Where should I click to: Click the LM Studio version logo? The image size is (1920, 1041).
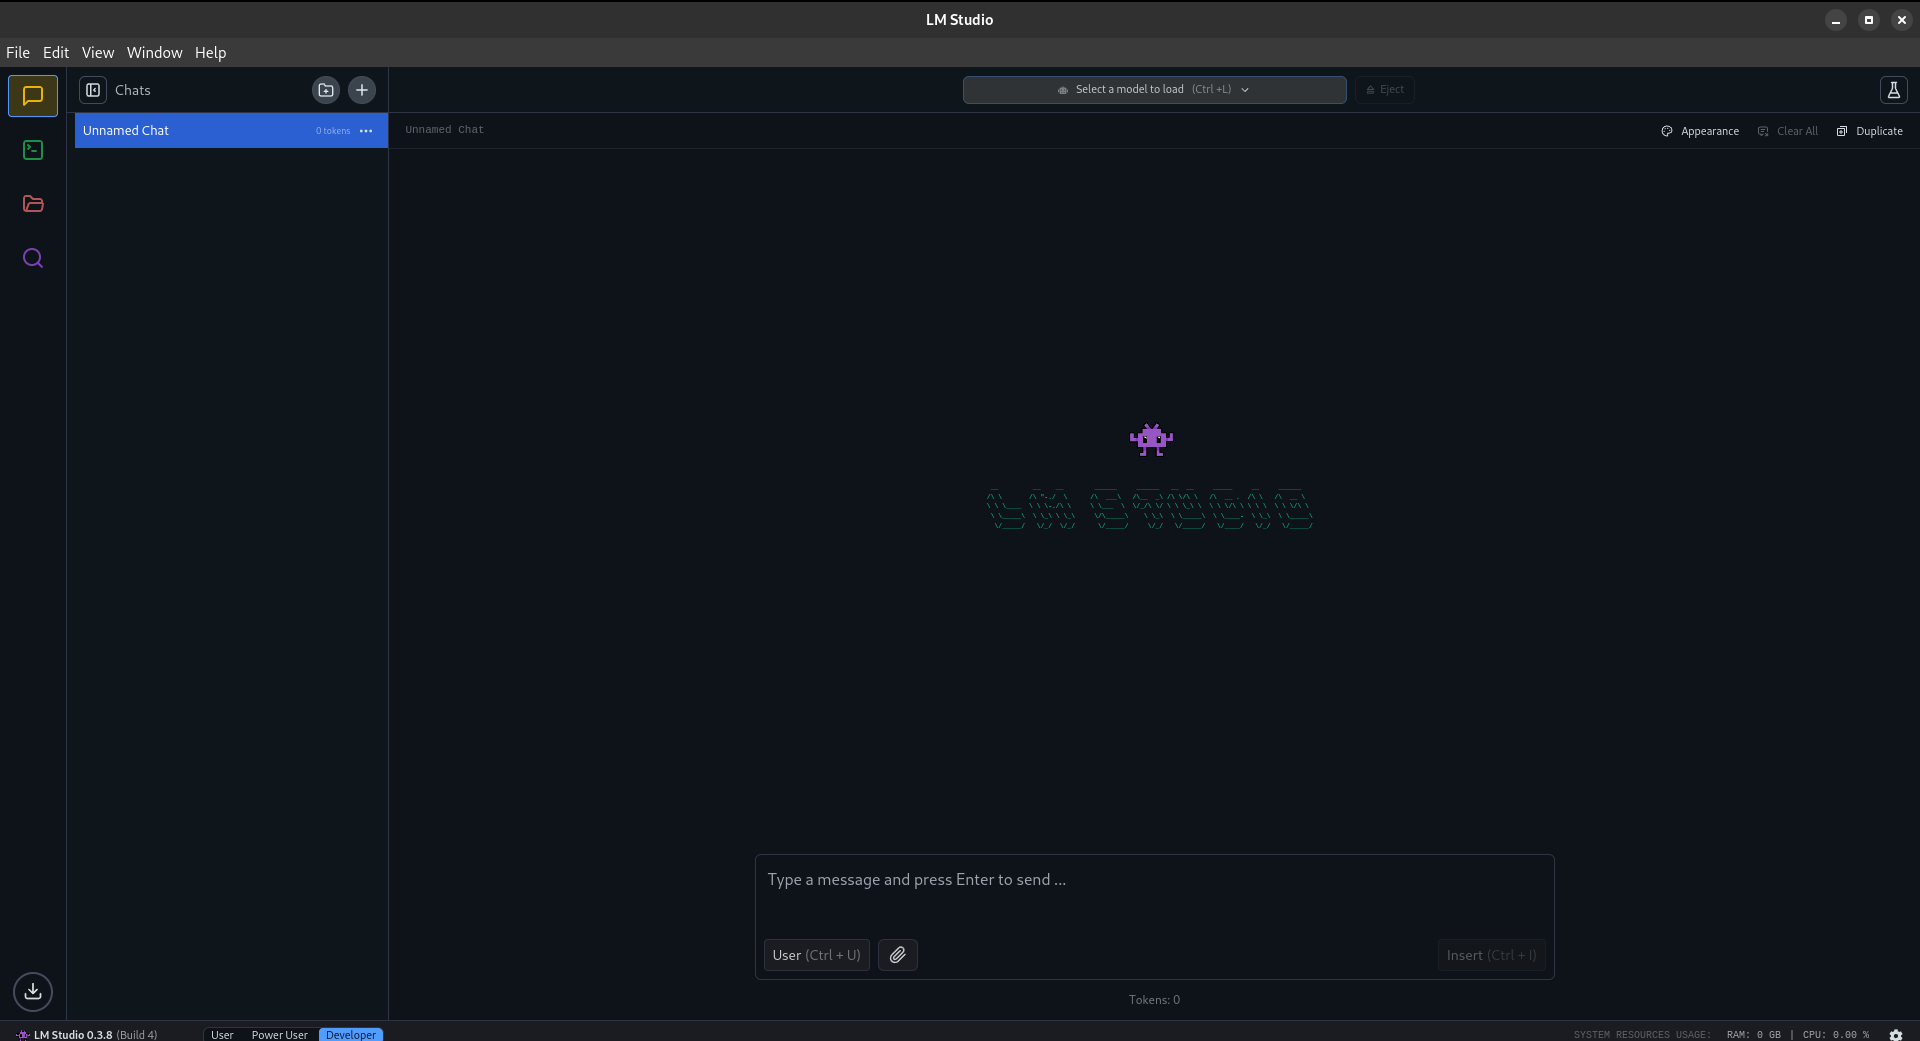coord(23,1035)
